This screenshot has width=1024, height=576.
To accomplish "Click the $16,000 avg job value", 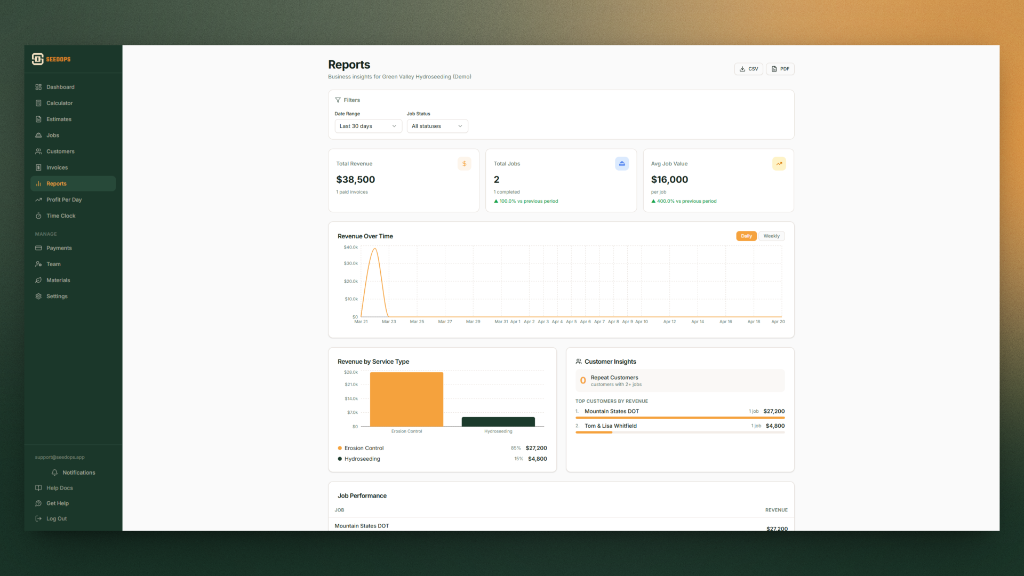I will pyautogui.click(x=669, y=180).
